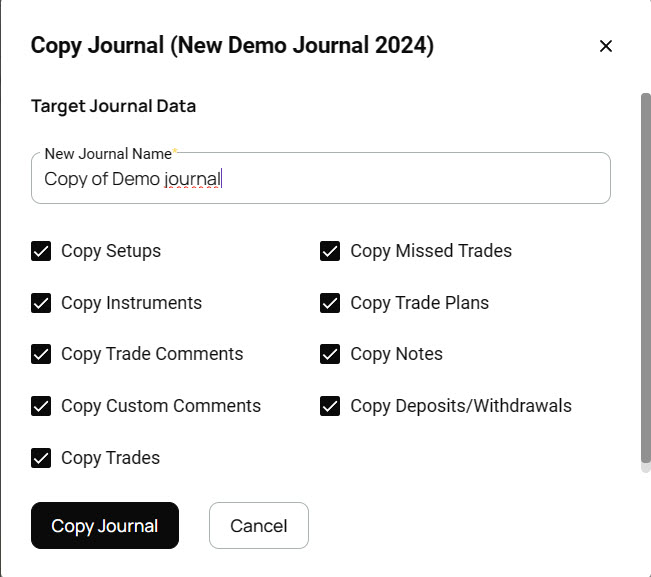
Task: Disable the Copy Notes checkbox
Action: [x=330, y=354]
